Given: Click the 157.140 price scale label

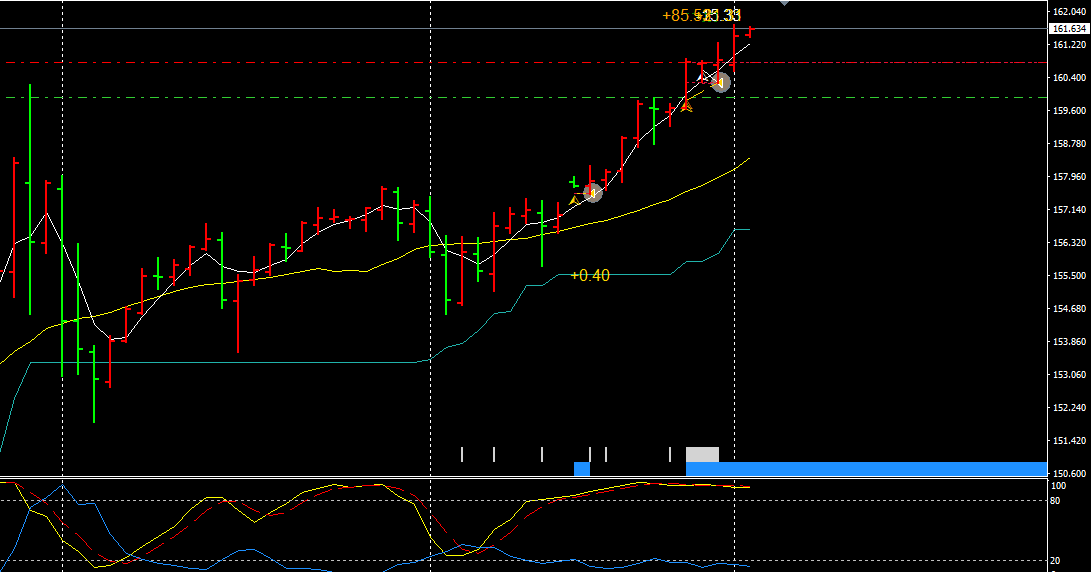Looking at the screenshot, I should point(1069,209).
